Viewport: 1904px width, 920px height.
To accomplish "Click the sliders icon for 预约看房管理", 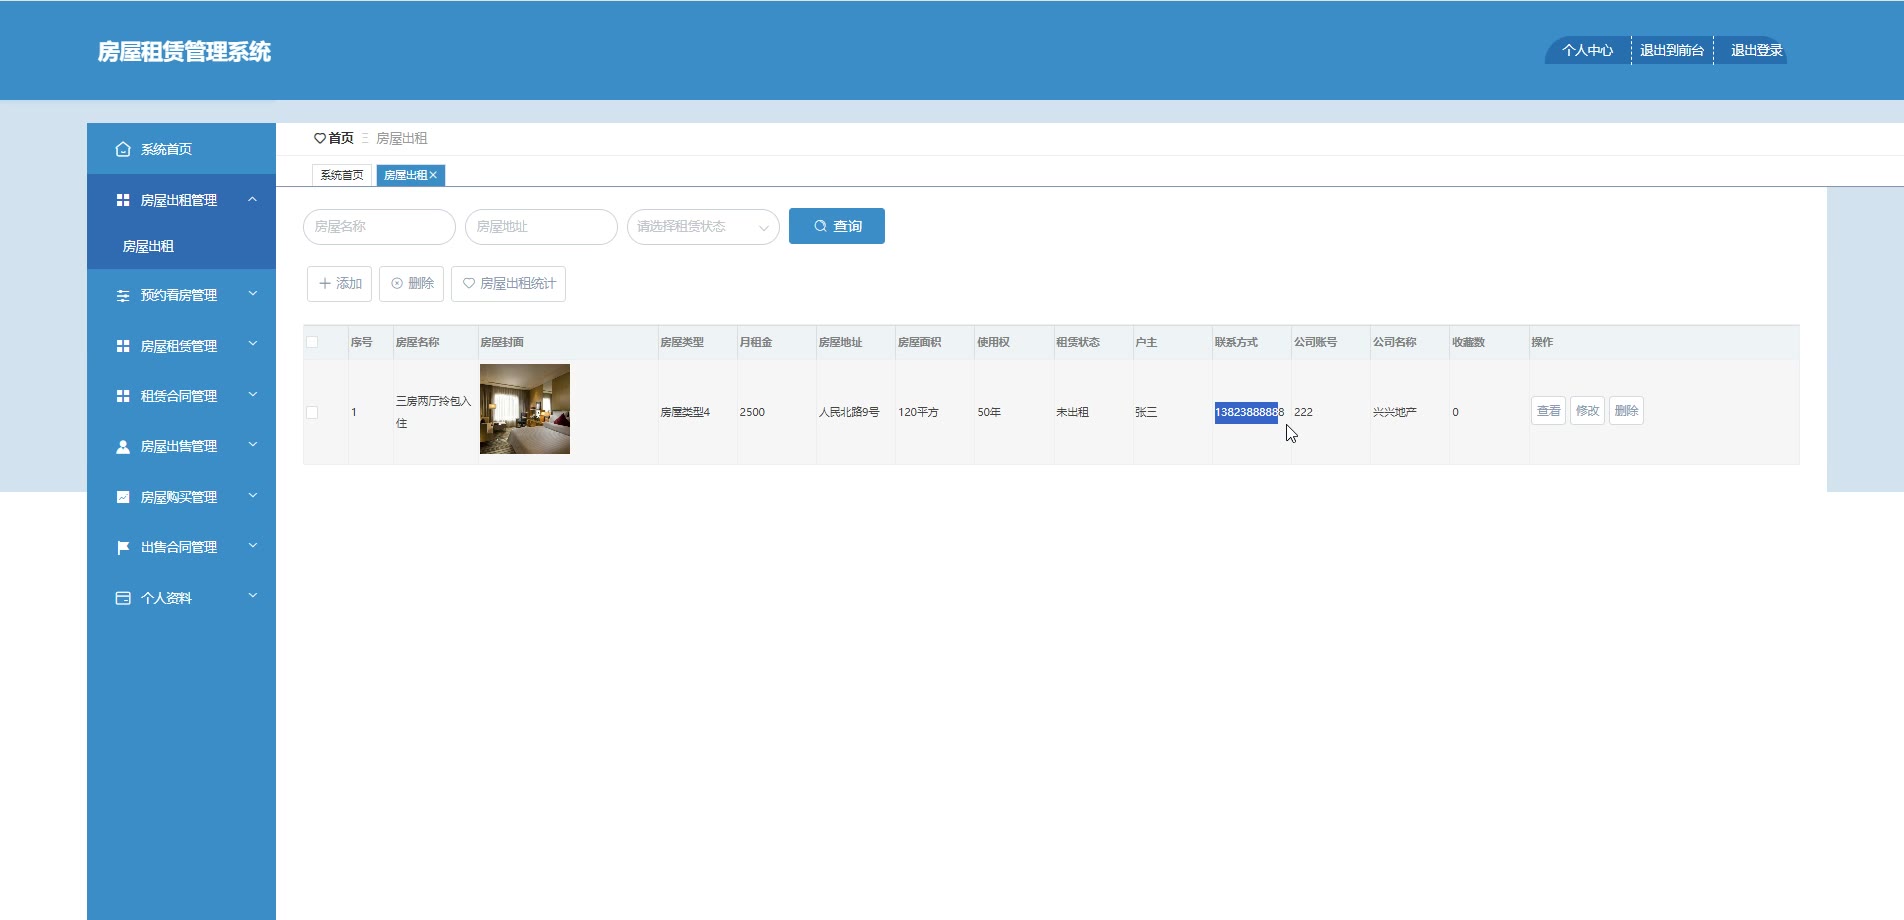I will (123, 295).
